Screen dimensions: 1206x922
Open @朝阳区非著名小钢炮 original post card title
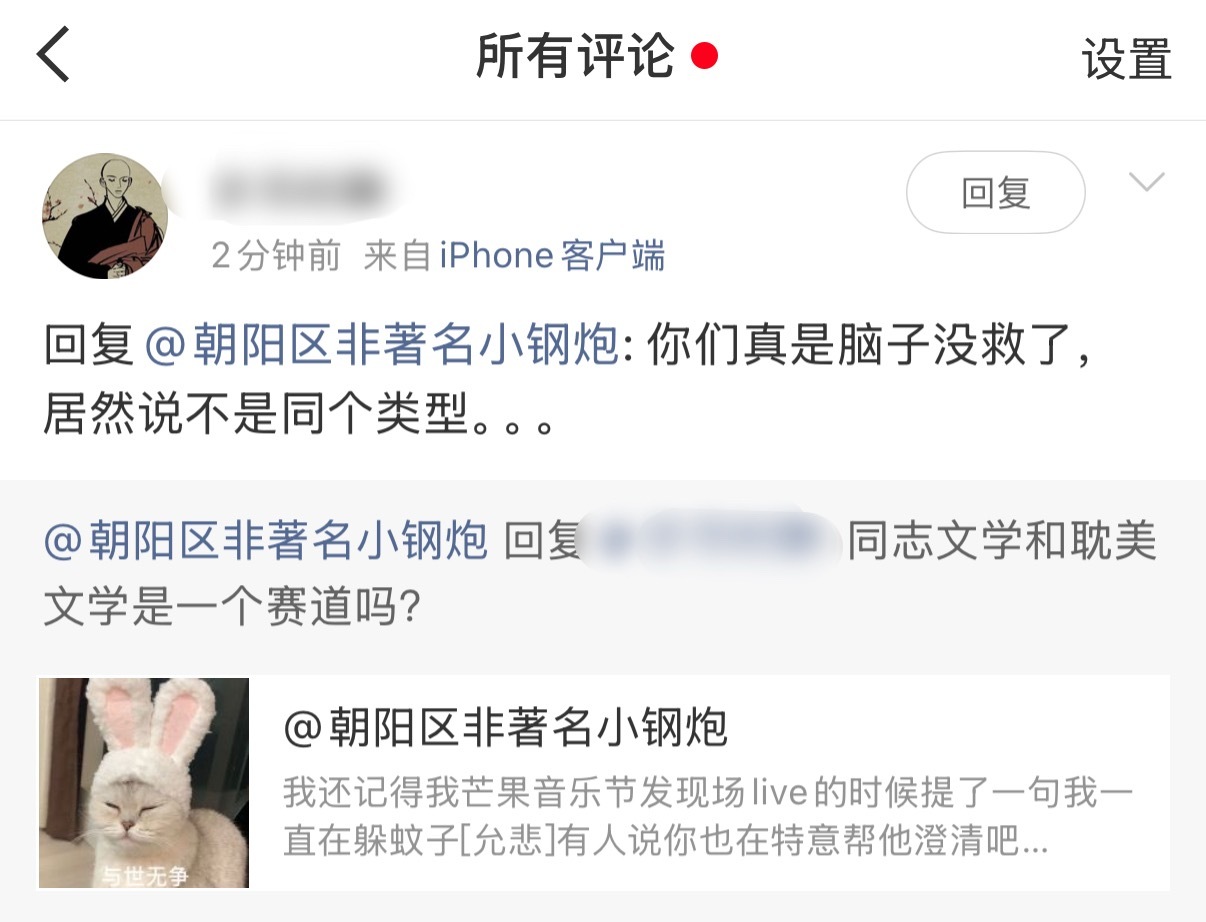point(505,728)
